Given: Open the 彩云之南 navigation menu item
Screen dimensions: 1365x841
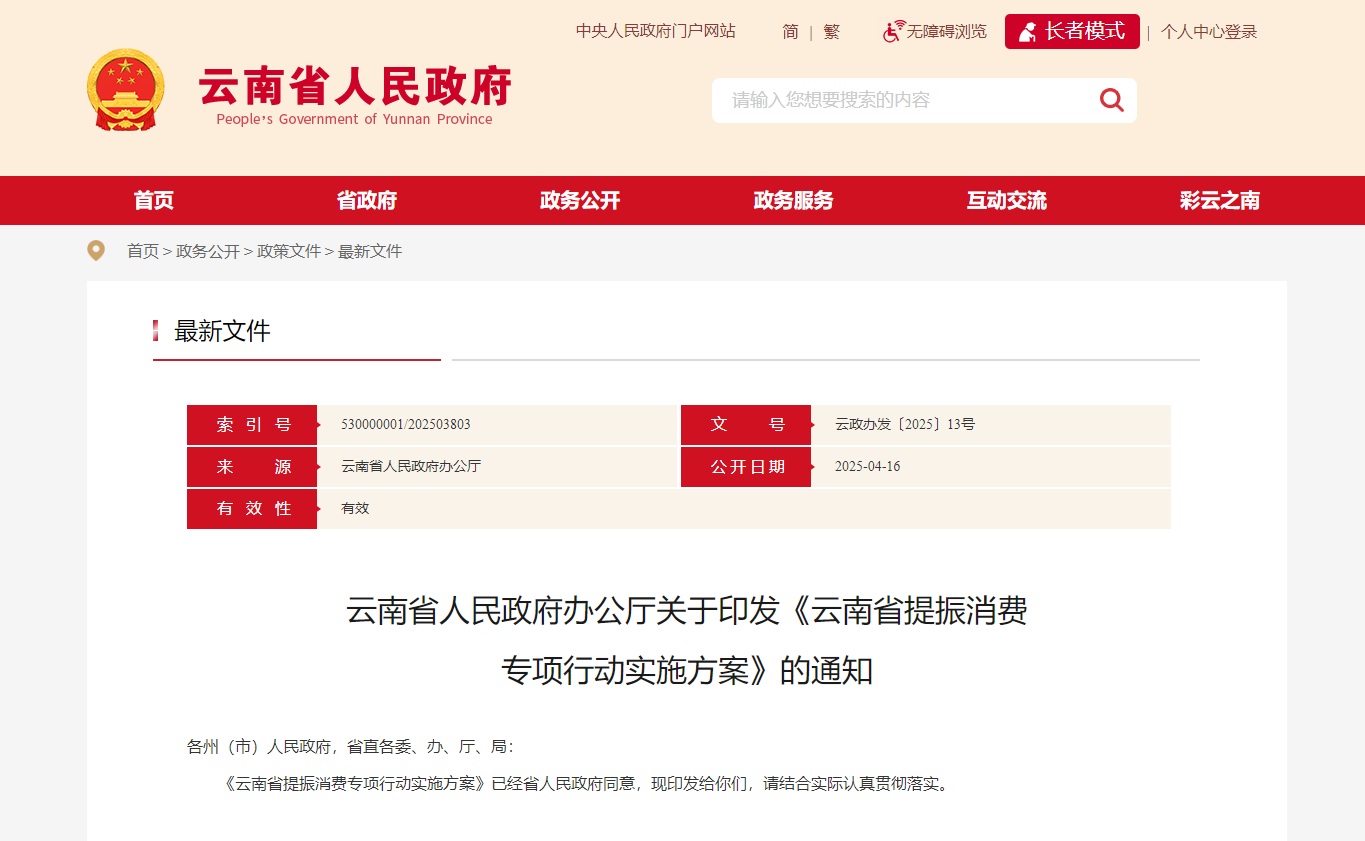Looking at the screenshot, I should point(1220,201).
